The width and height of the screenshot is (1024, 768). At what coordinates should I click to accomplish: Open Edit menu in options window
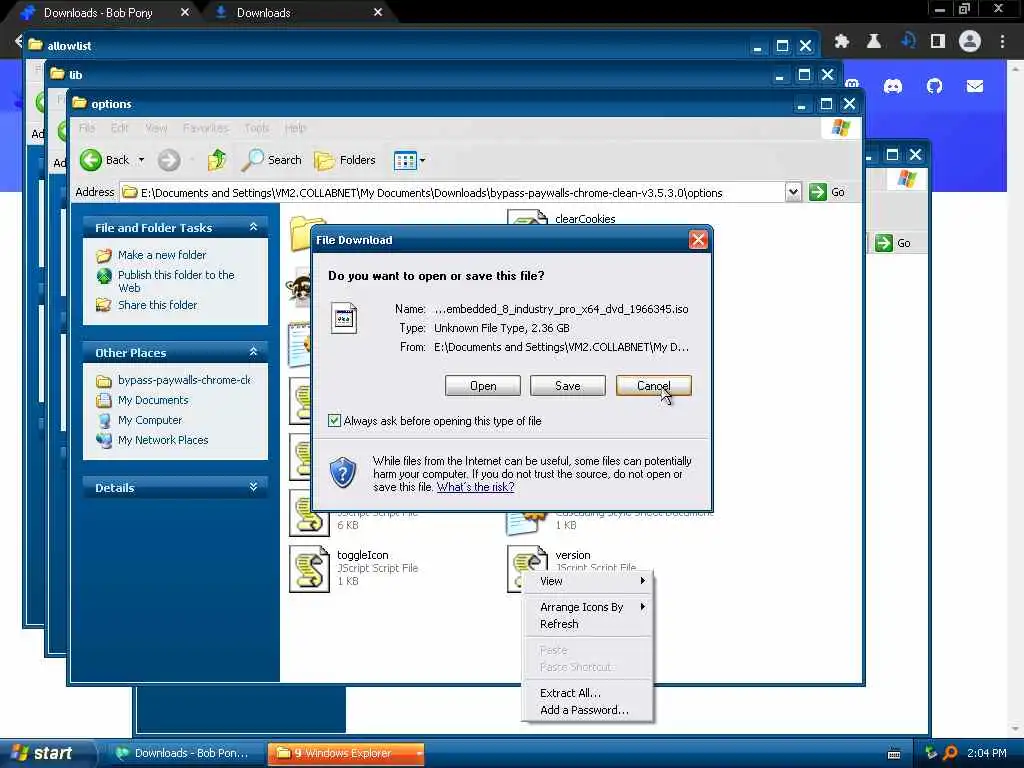[x=120, y=128]
